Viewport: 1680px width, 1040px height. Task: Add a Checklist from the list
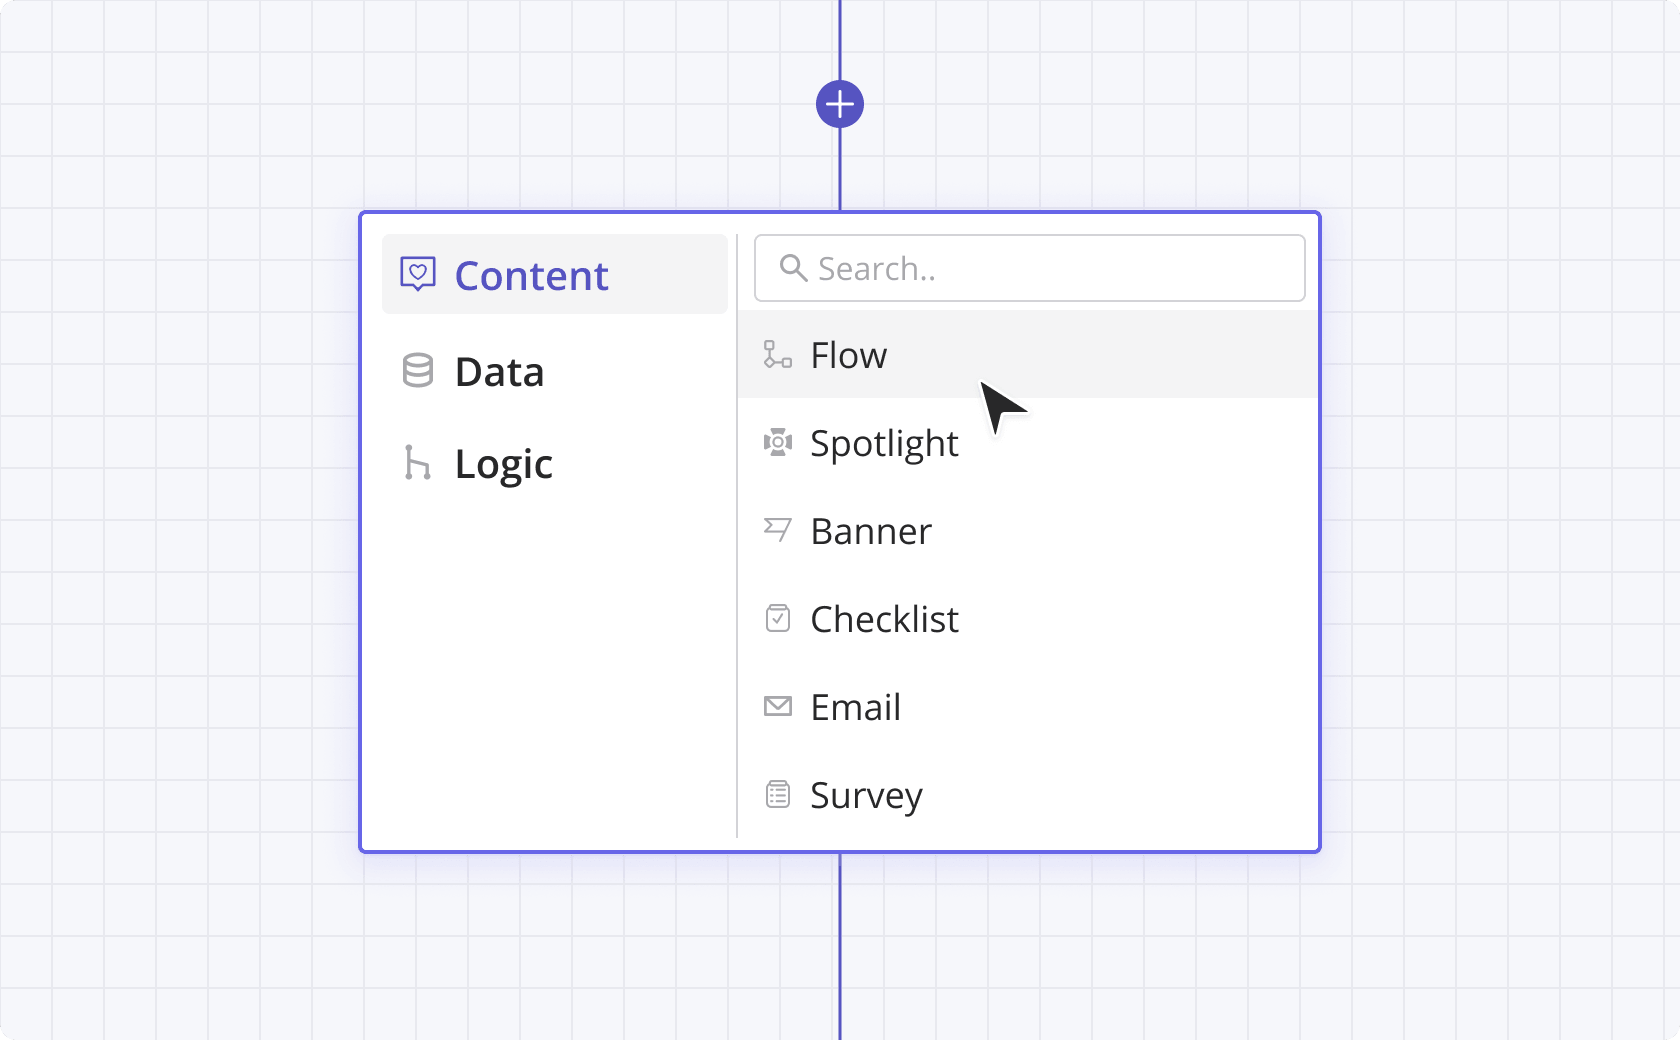[x=884, y=619]
